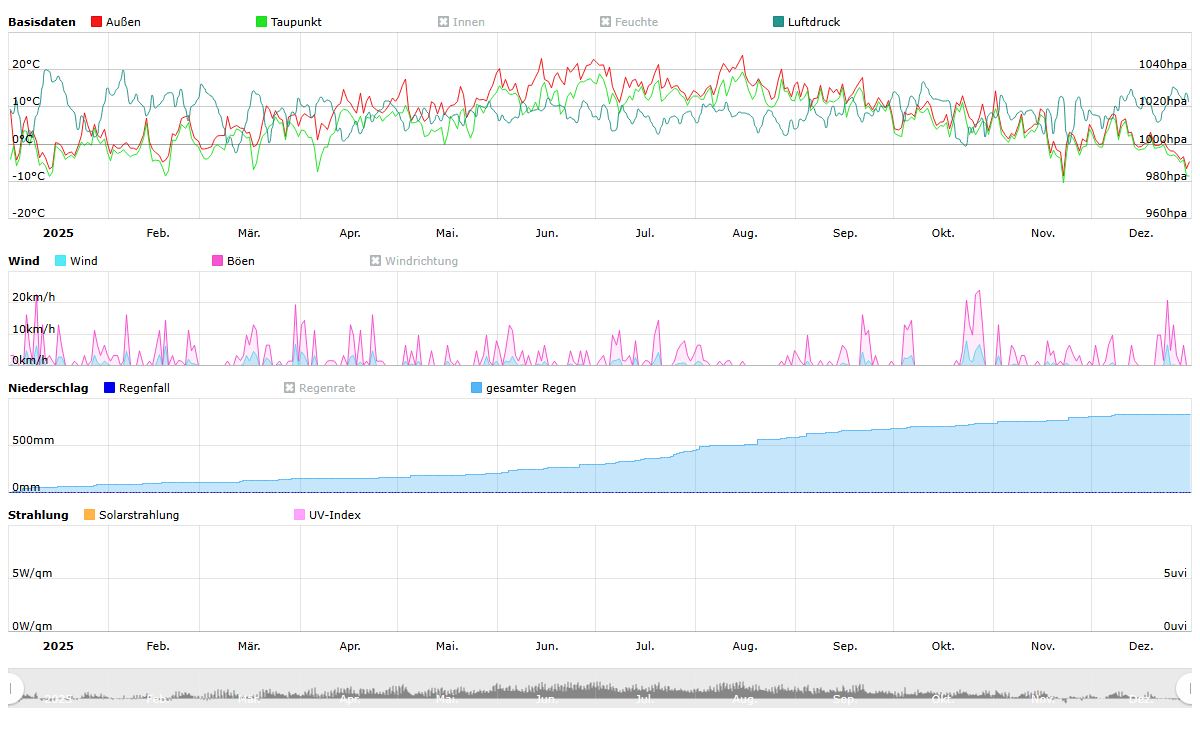Click the green Taupunkt legend marker
The width and height of the screenshot is (1200, 750).
tap(262, 22)
